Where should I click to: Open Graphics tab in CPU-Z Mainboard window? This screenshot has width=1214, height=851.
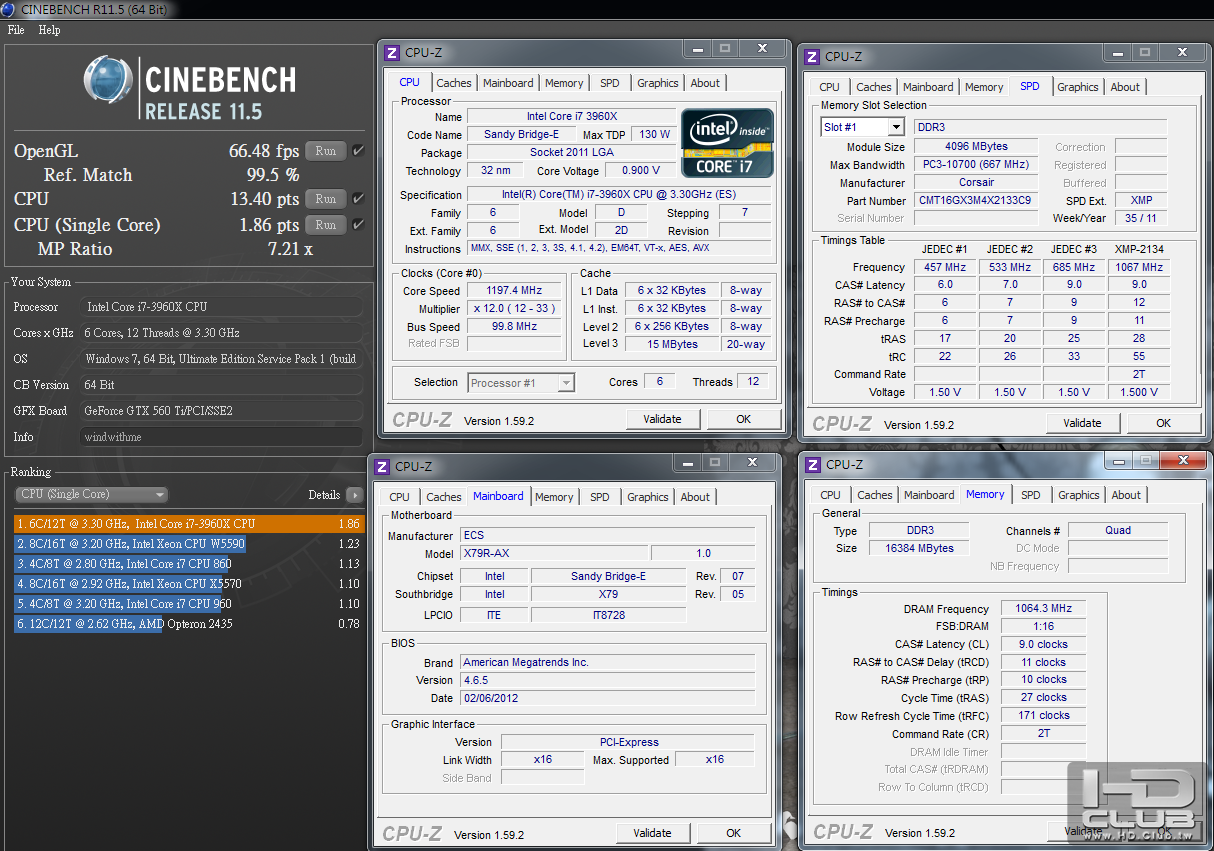point(648,497)
